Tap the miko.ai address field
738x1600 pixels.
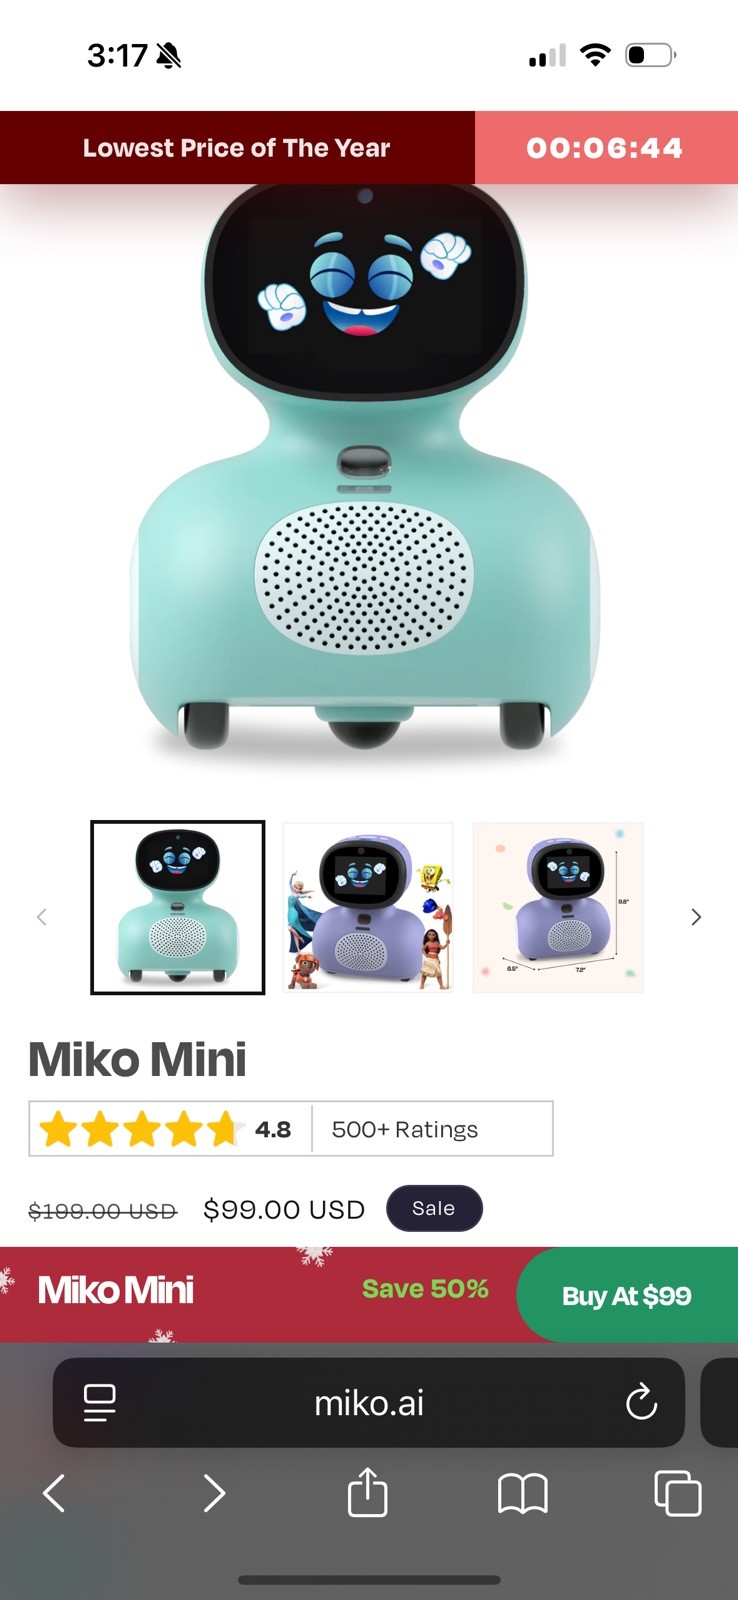pyautogui.click(x=369, y=1403)
